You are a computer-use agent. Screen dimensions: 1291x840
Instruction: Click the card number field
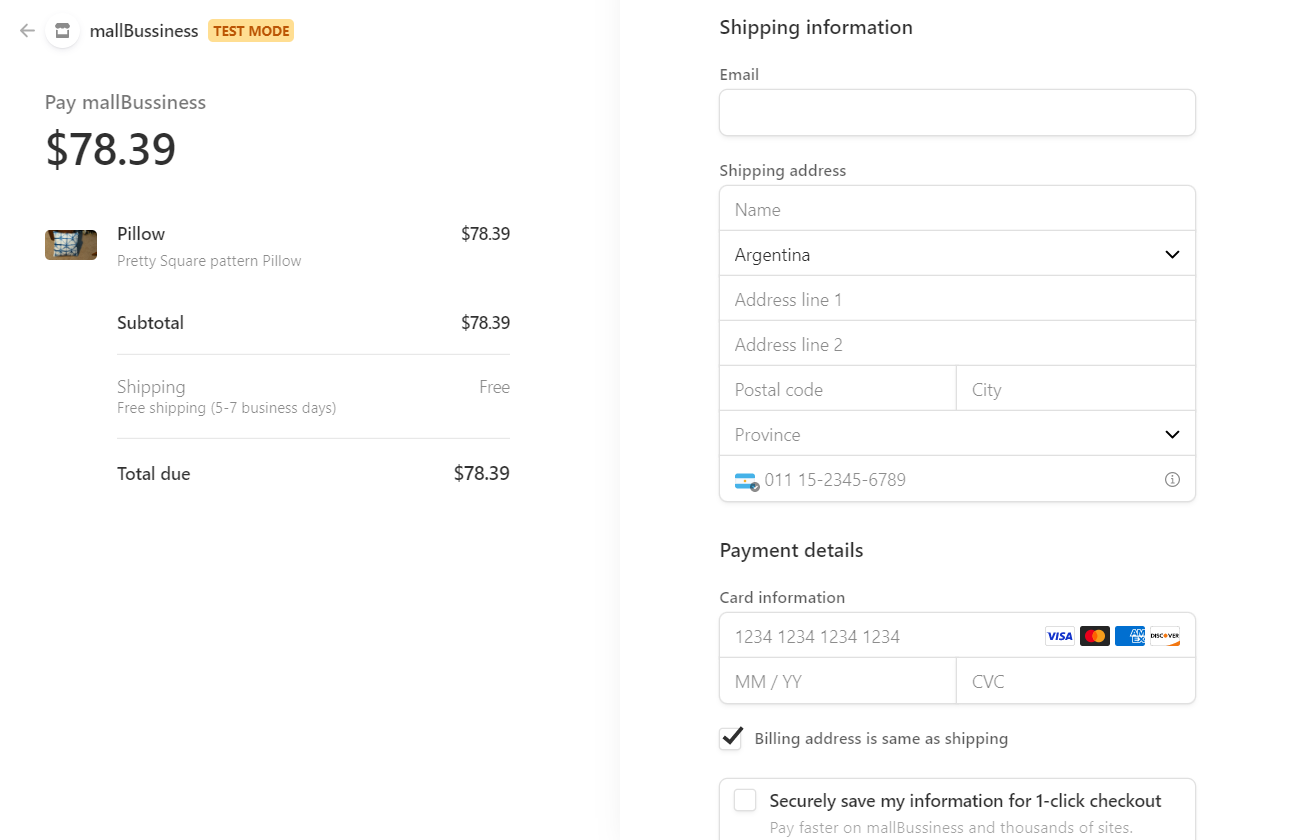point(880,637)
